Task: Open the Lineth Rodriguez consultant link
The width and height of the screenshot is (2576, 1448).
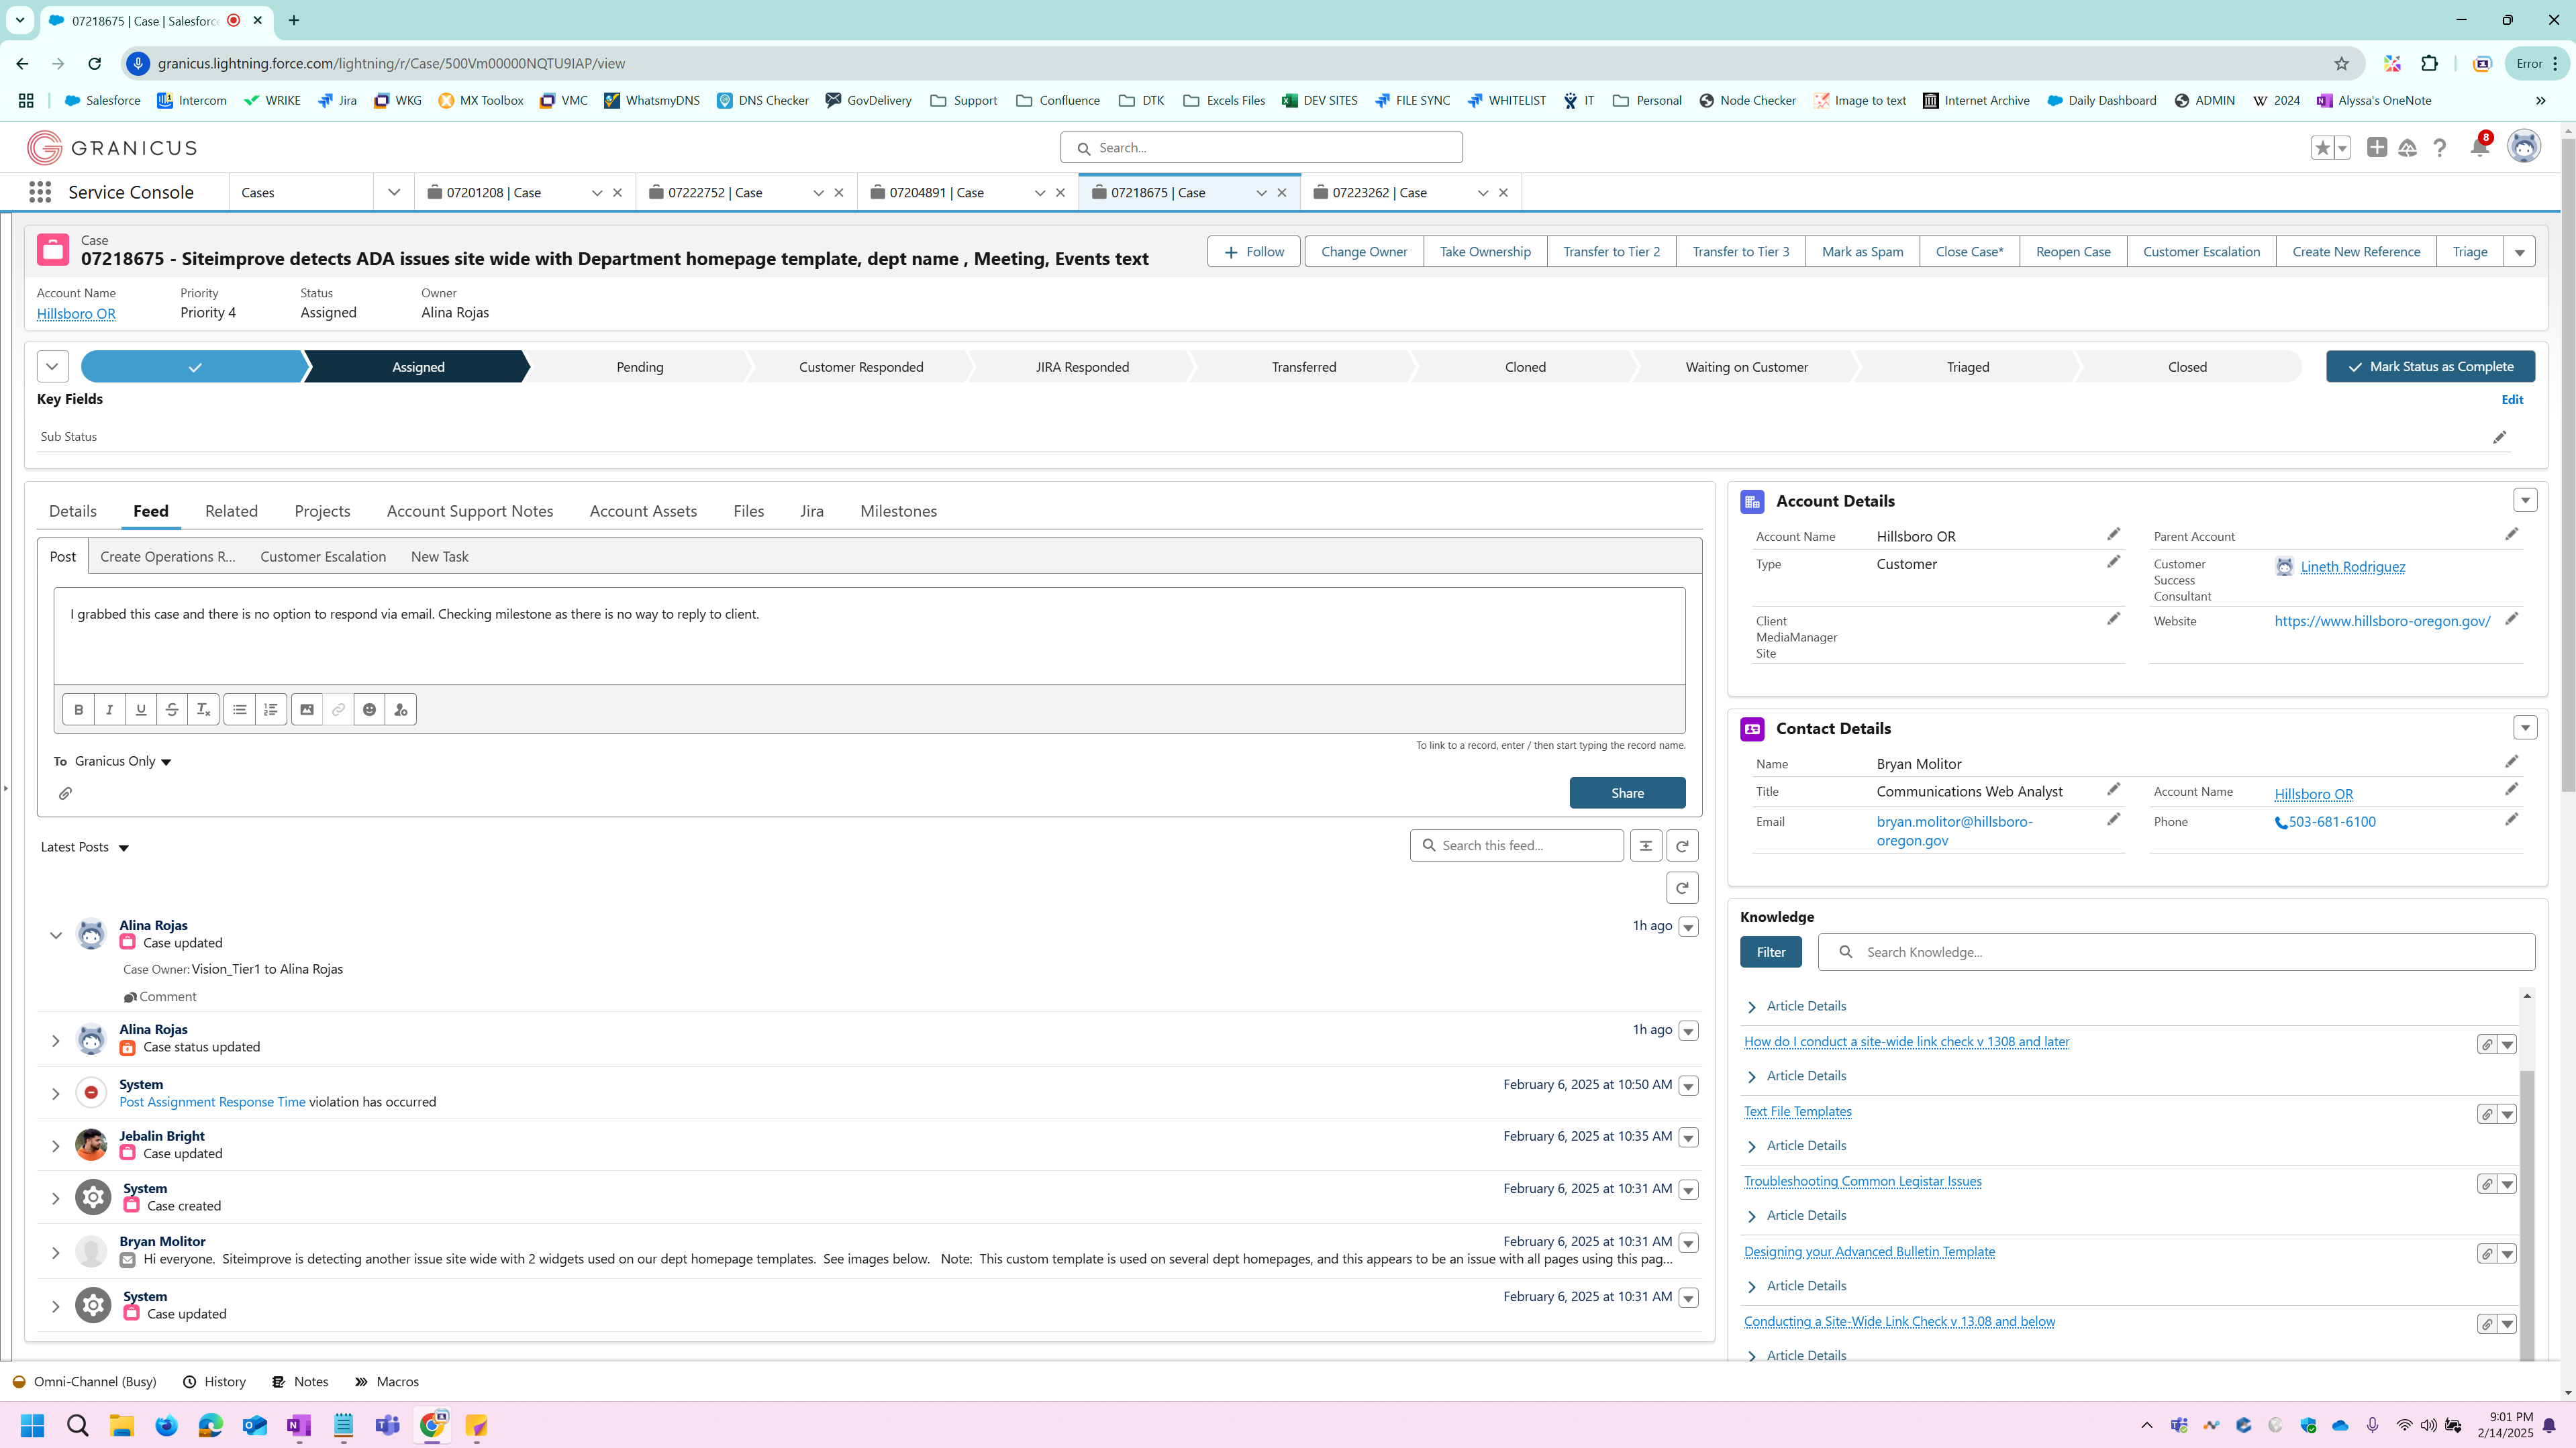Action: click(2352, 567)
